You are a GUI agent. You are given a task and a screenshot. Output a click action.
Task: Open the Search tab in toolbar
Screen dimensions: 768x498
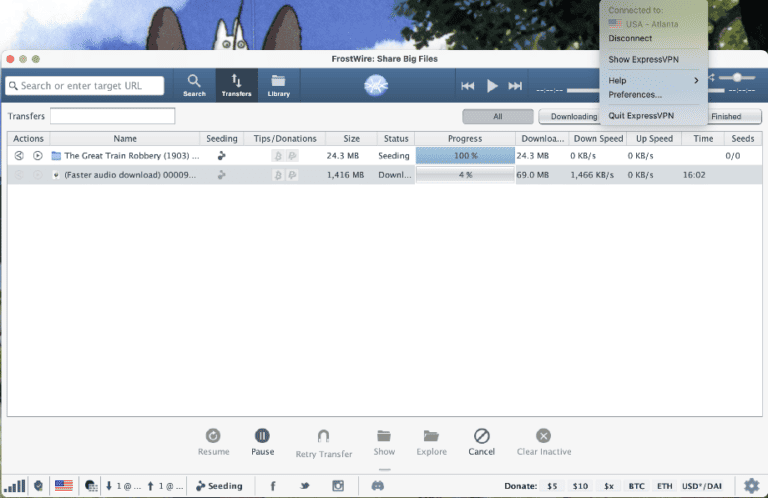pos(194,85)
